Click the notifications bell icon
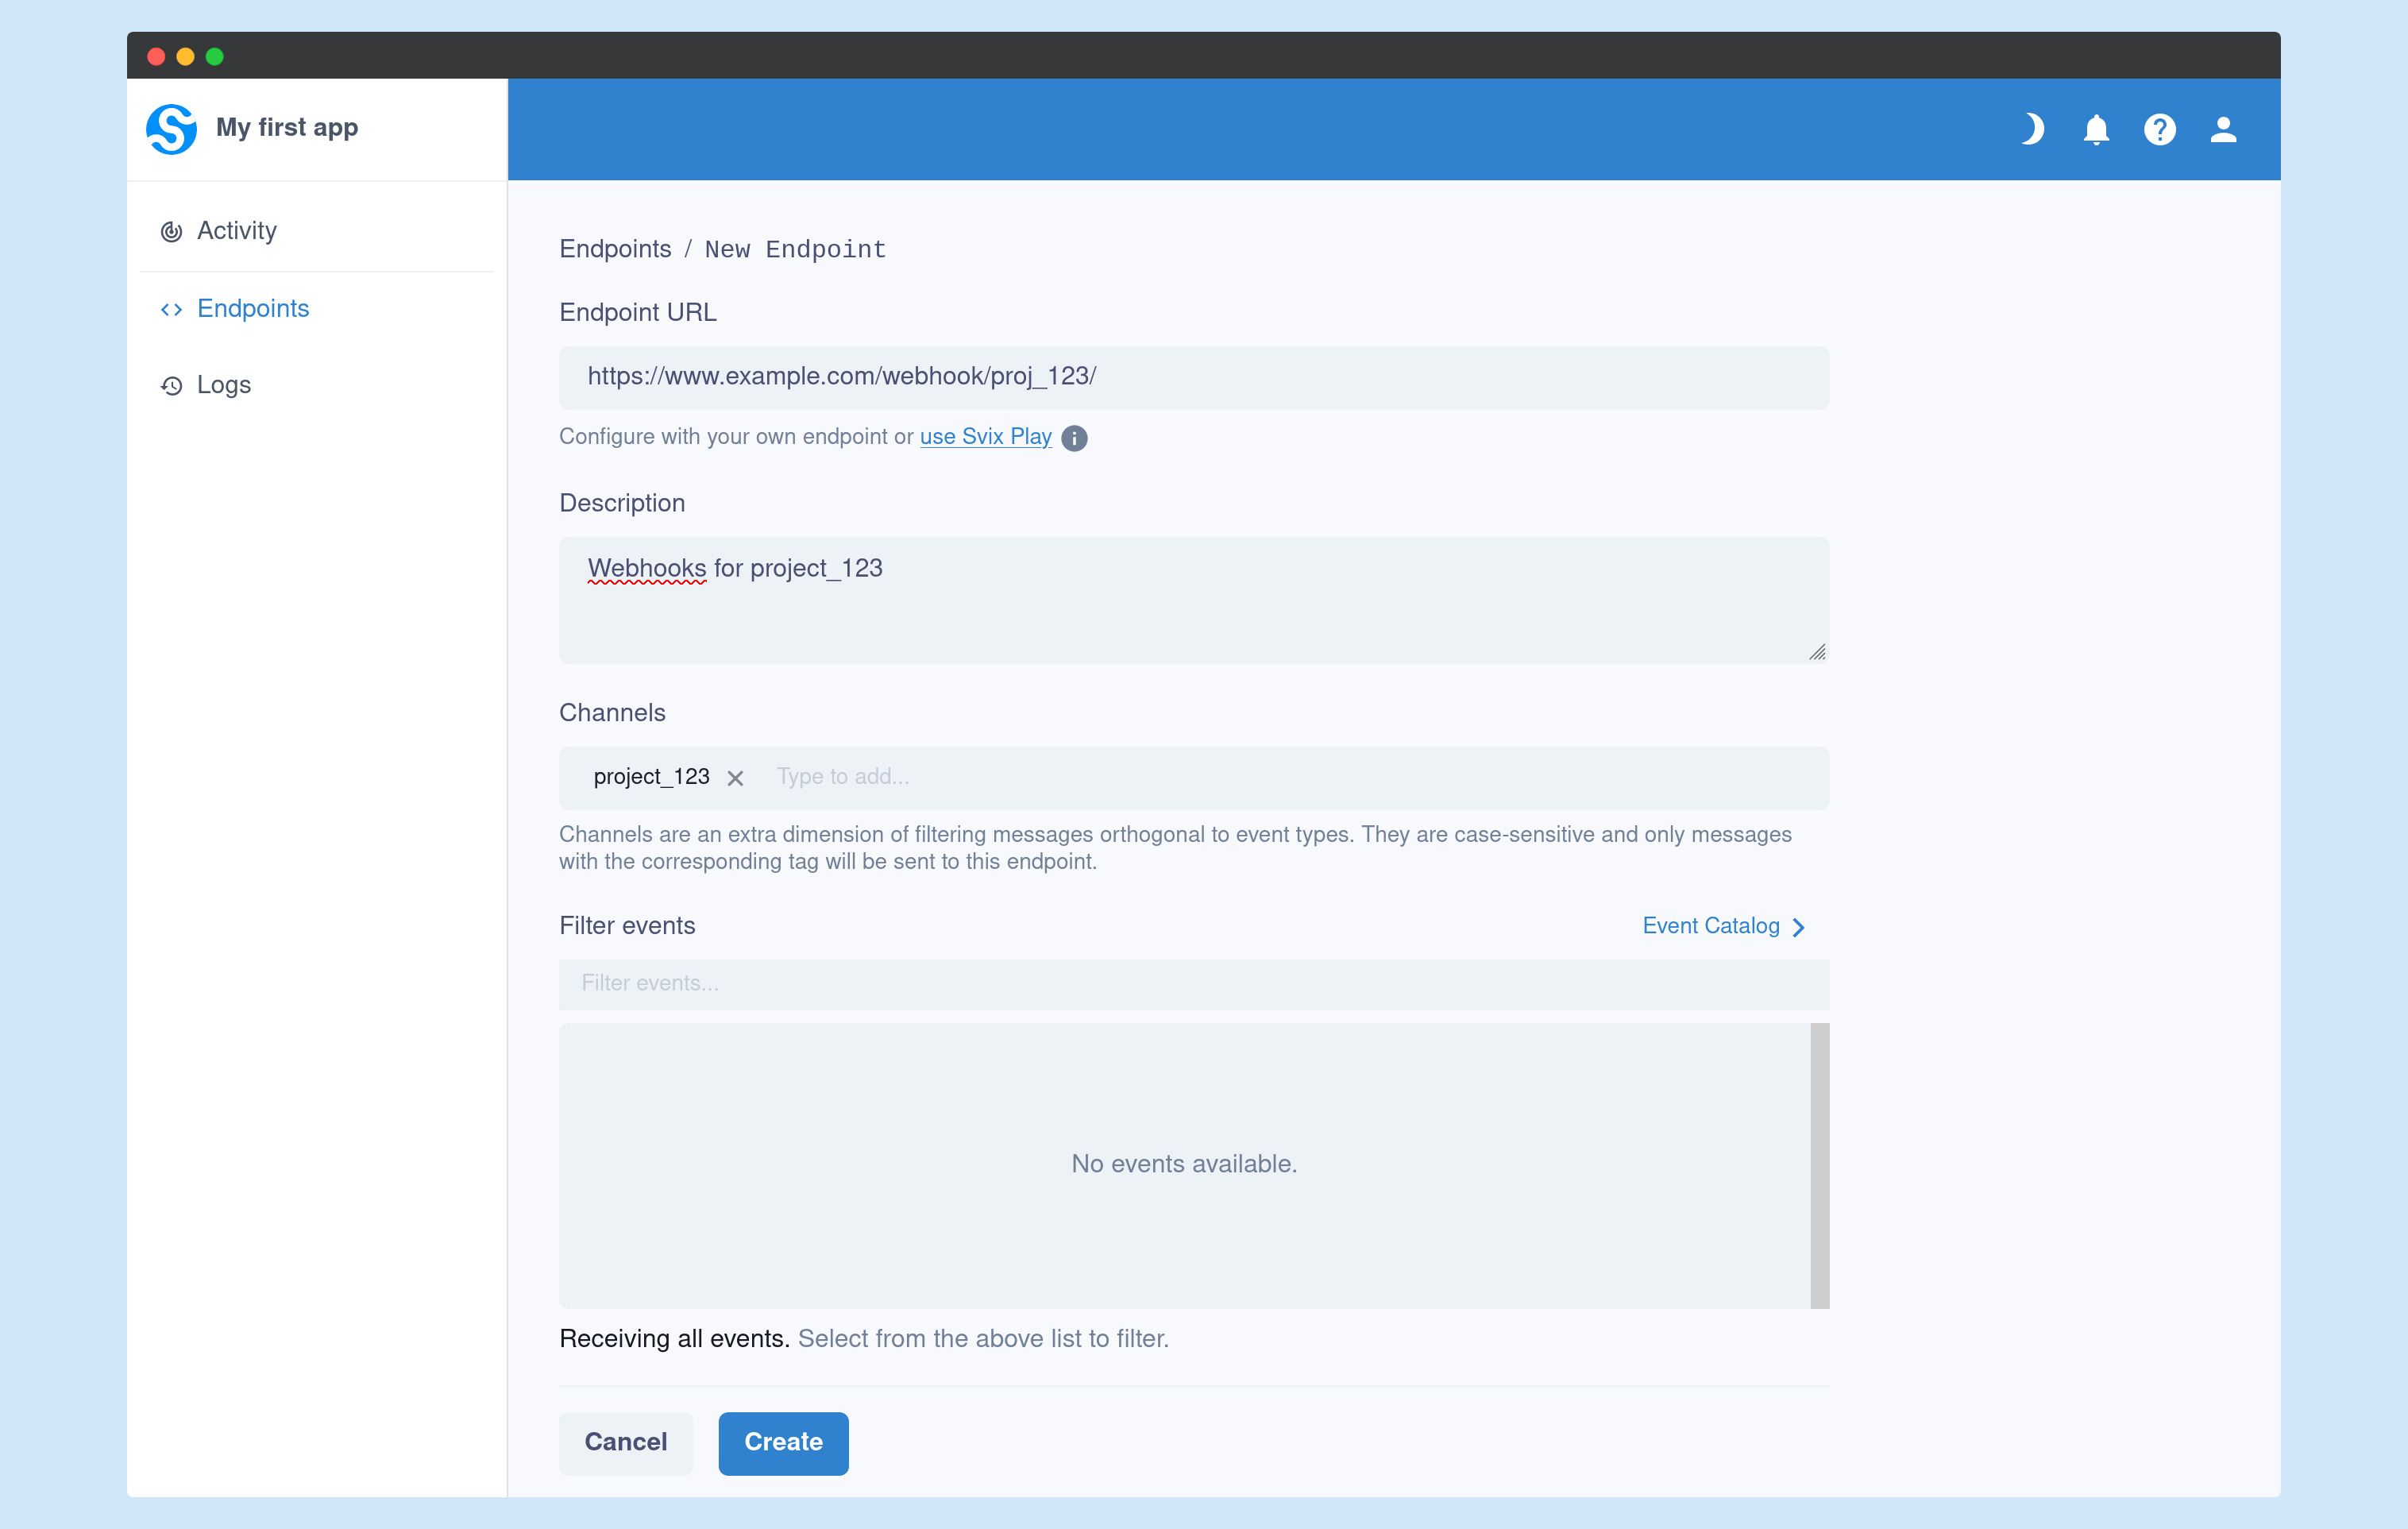Viewport: 2408px width, 1529px height. tap(2096, 128)
